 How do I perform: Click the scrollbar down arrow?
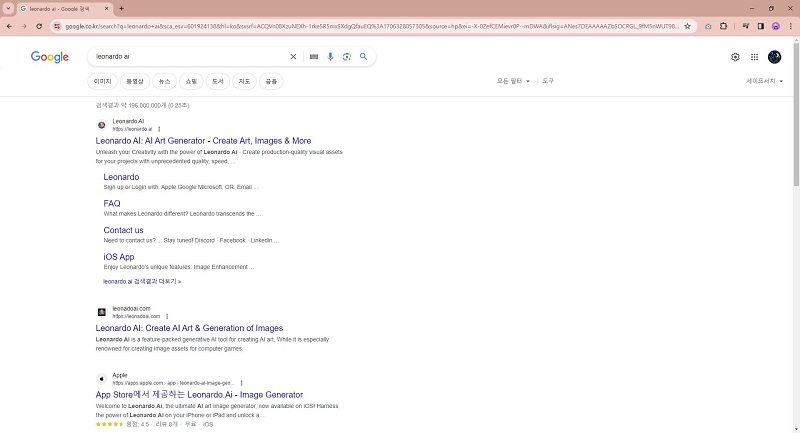[x=796, y=429]
